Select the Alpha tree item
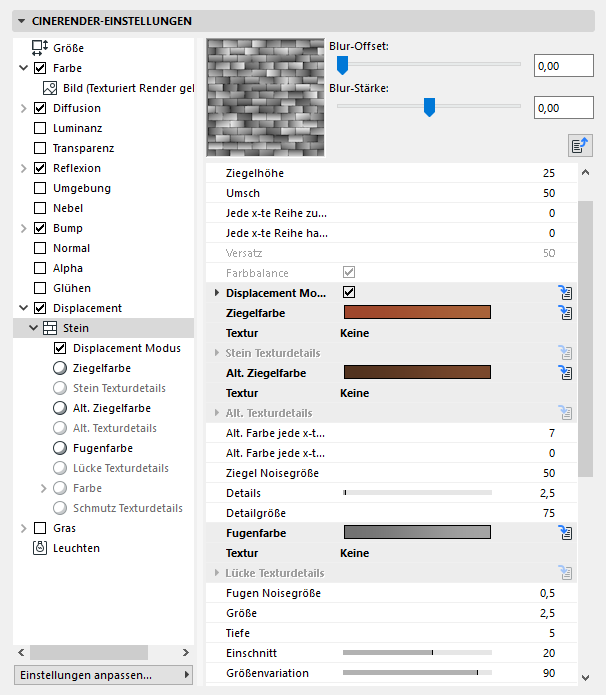 [68, 268]
